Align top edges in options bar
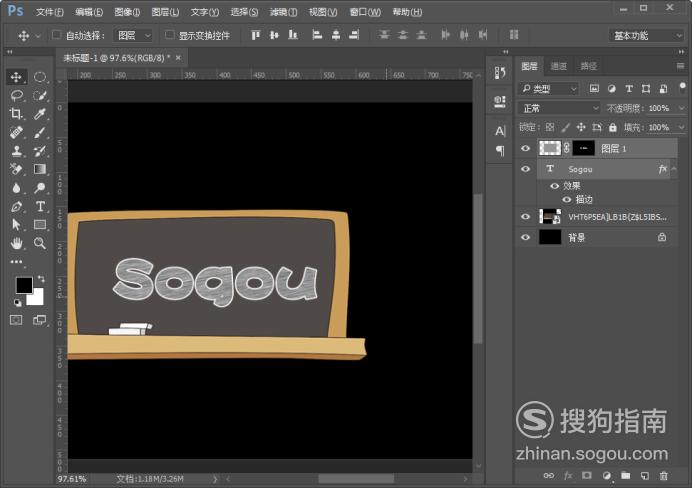The image size is (692, 488). click(256, 35)
